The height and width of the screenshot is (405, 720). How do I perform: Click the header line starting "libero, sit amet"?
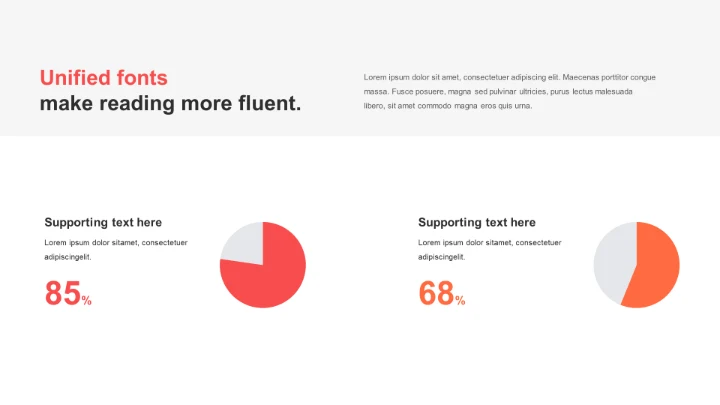click(447, 105)
